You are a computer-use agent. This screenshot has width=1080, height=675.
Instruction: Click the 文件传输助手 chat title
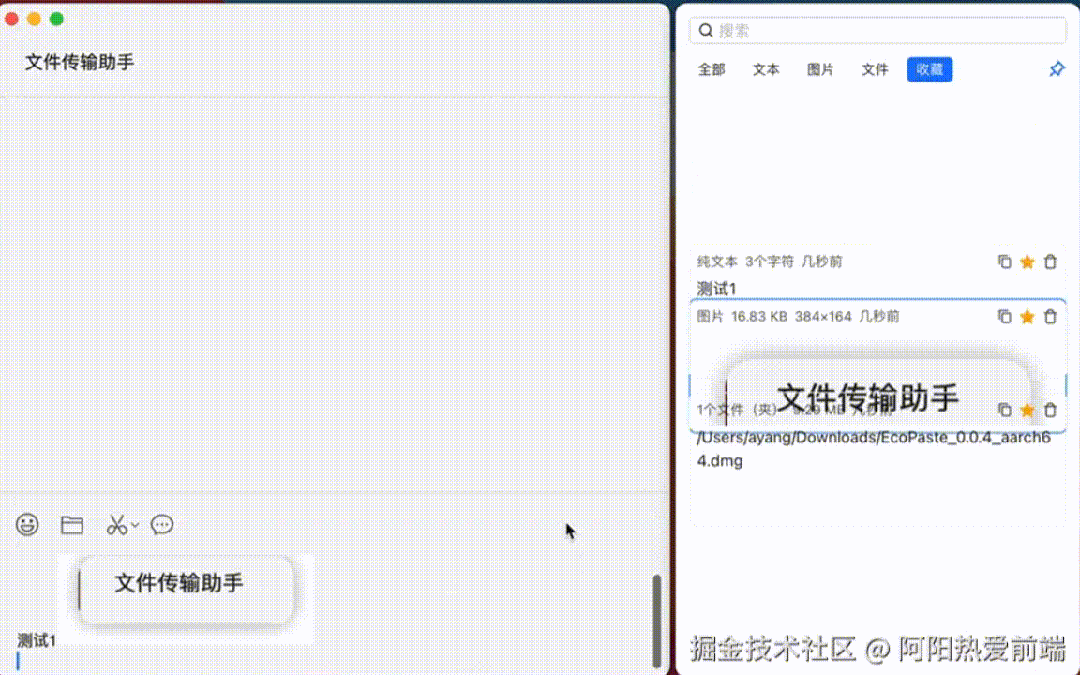(79, 62)
